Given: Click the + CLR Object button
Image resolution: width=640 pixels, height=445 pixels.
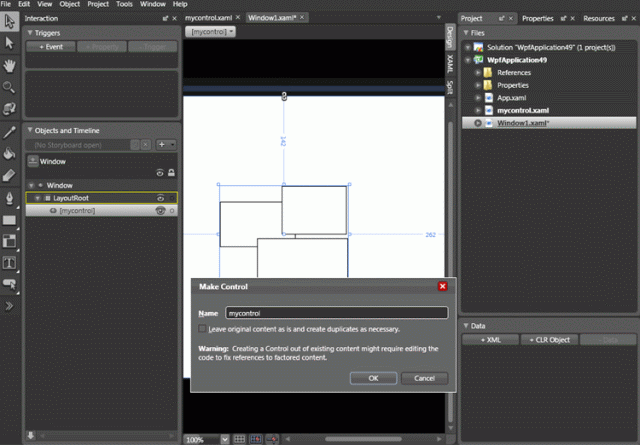Looking at the screenshot, I should (x=550, y=340).
